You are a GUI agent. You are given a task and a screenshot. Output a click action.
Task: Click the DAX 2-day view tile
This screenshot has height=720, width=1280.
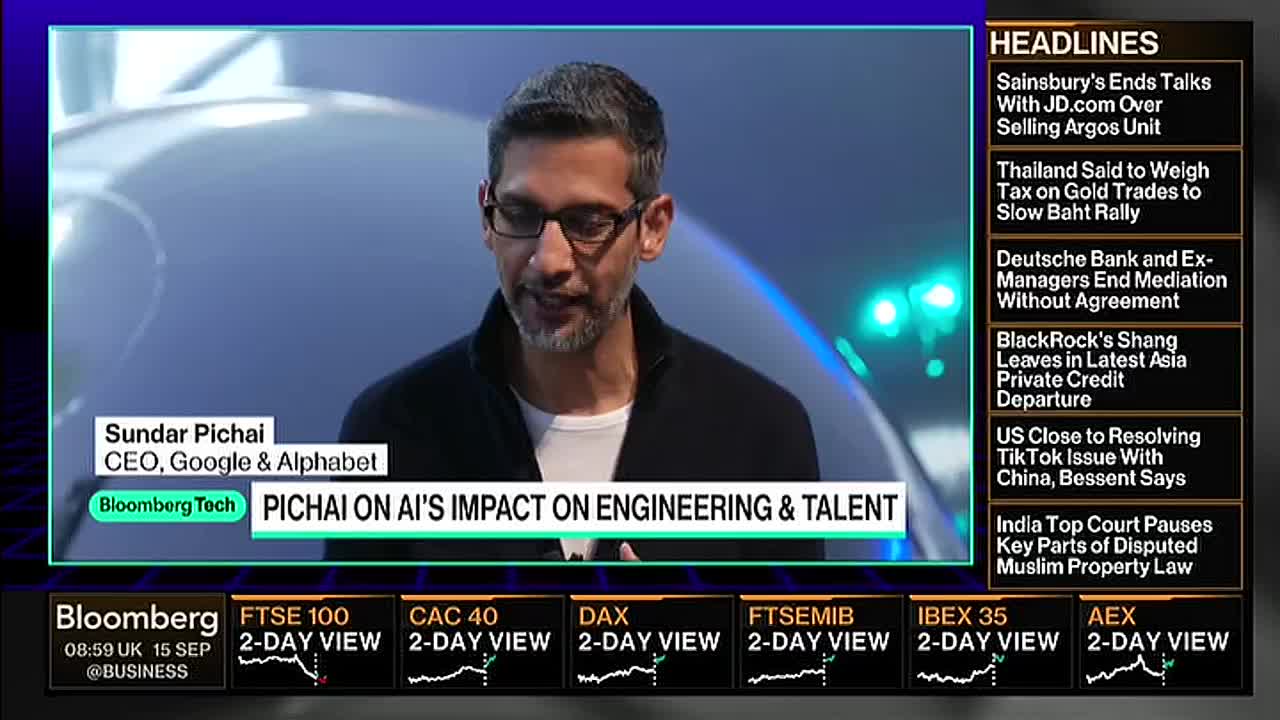650,642
